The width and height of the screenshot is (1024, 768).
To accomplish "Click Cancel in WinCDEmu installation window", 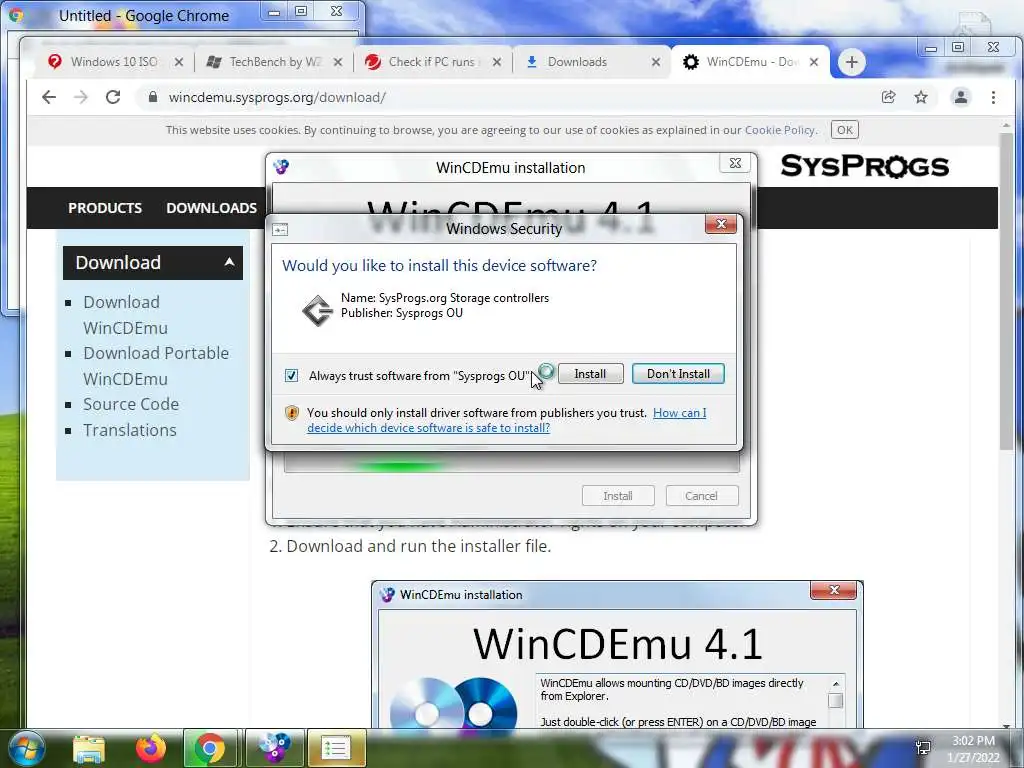I will [701, 496].
